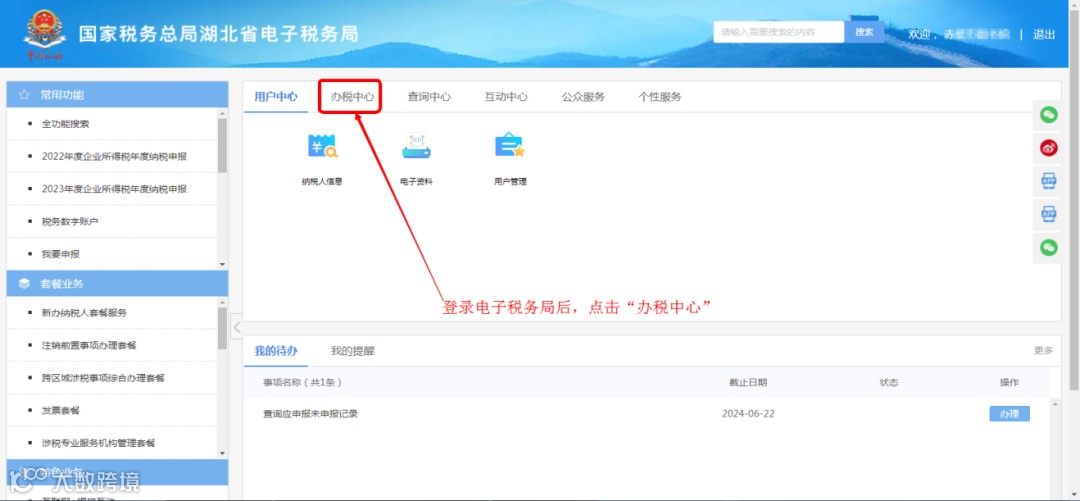1080x501 pixels.
Task: Click the 常用功能 list scroll-down arrow
Action: click(x=222, y=264)
